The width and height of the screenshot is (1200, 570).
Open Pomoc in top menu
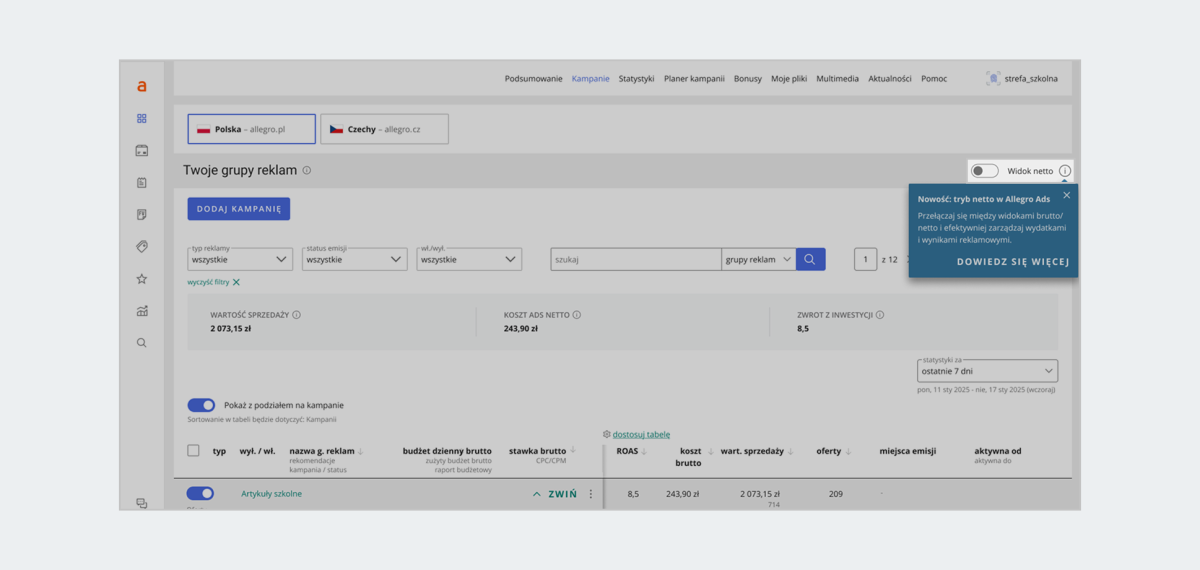click(x=934, y=79)
